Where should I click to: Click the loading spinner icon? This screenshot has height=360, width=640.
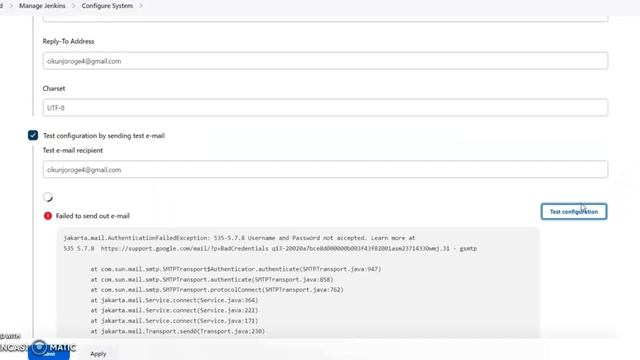click(48, 197)
